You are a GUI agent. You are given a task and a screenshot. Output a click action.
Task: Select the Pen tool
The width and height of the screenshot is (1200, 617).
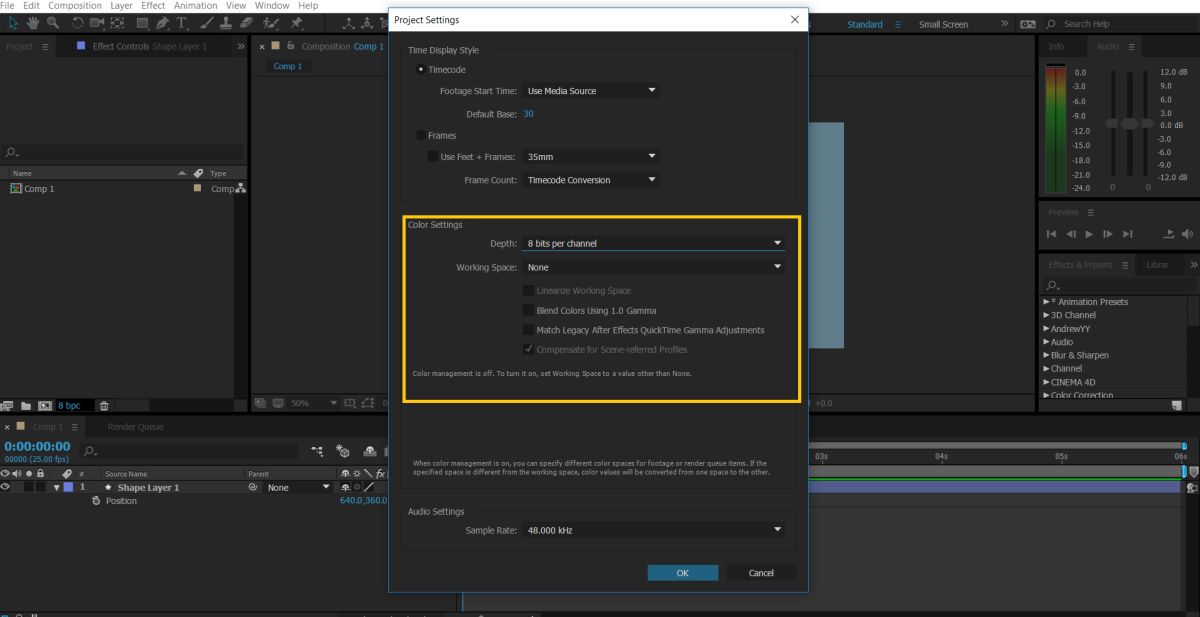click(162, 23)
